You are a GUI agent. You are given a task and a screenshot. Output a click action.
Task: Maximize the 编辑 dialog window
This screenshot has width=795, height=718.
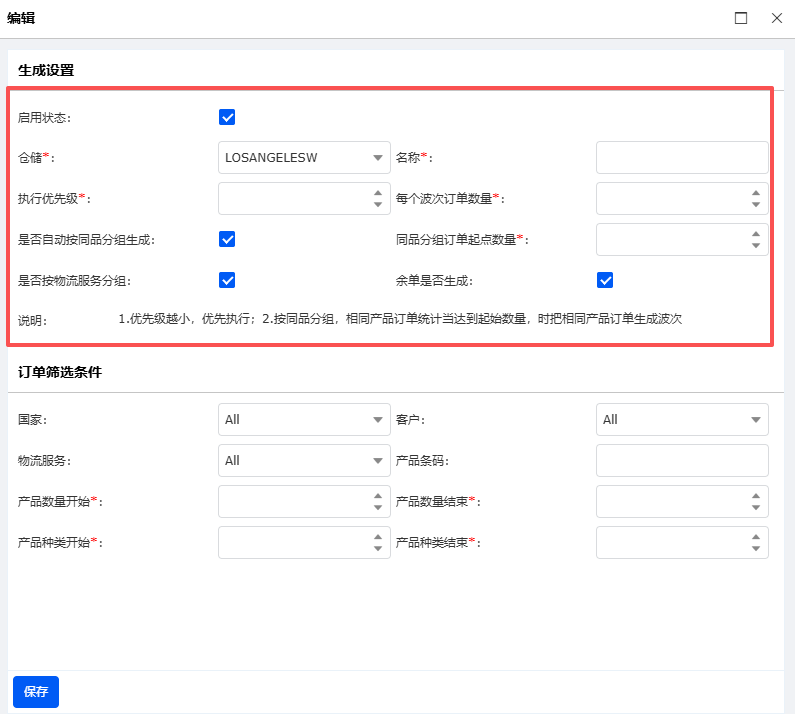pos(741,18)
